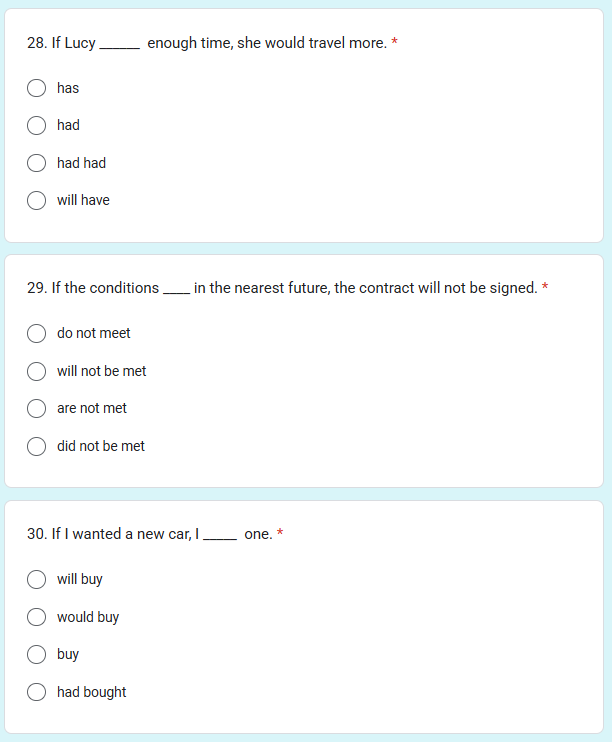Click question 30 text about new car
The height and width of the screenshot is (742, 612).
tap(150, 534)
